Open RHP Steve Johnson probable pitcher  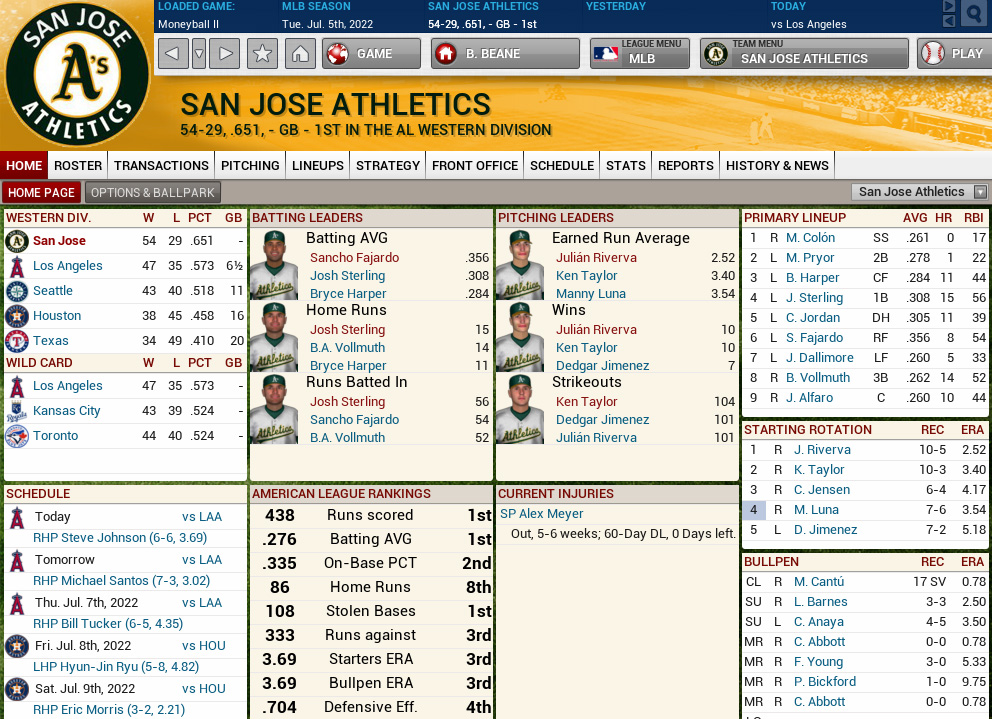pyautogui.click(x=120, y=537)
